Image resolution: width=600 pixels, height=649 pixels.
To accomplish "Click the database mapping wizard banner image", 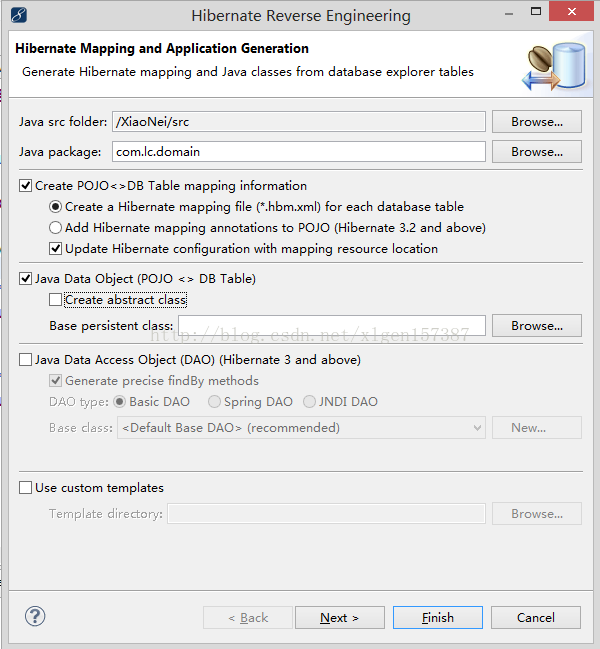I will 550,66.
